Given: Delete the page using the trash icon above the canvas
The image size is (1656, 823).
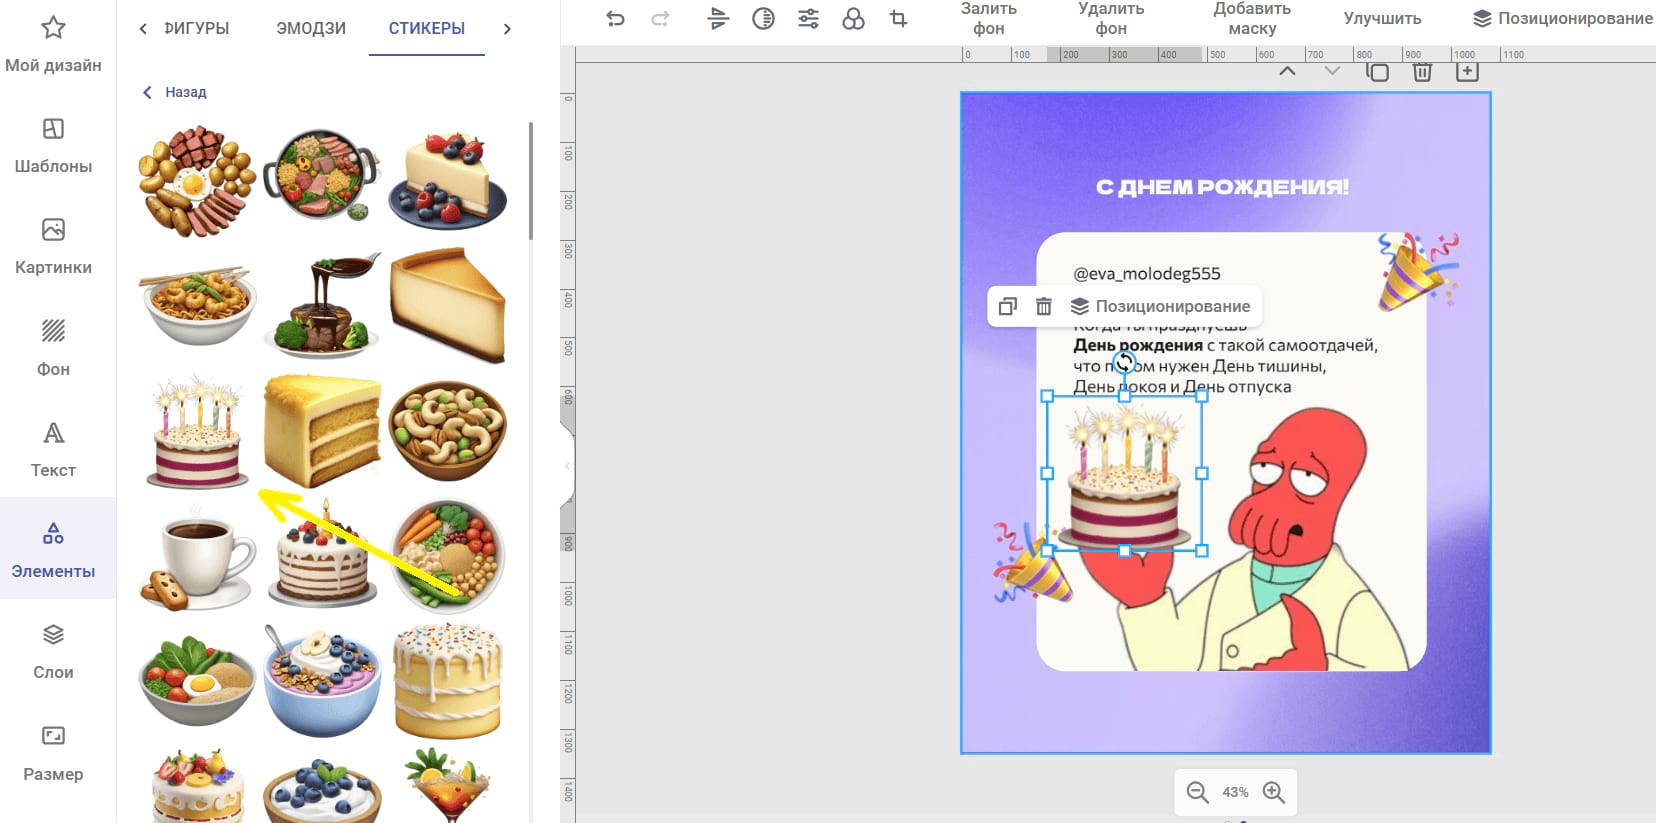Looking at the screenshot, I should [1422, 71].
